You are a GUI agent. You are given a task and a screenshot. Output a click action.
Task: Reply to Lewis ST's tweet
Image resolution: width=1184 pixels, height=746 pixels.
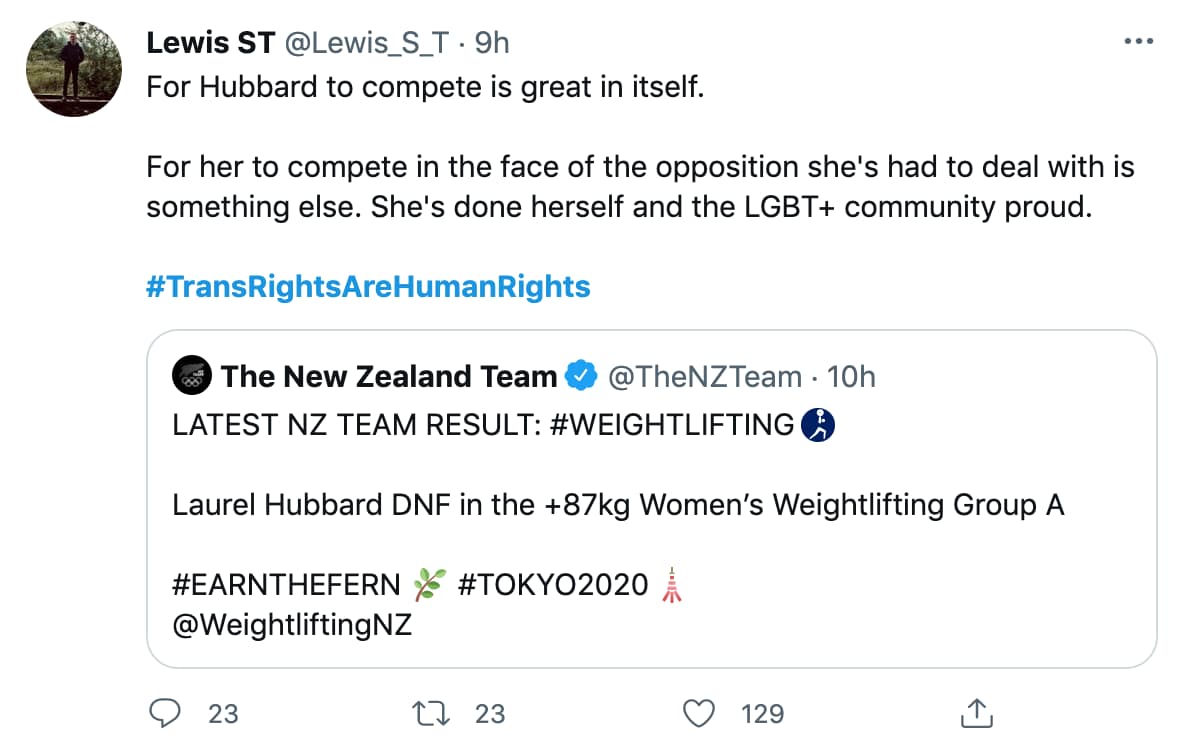pyautogui.click(x=167, y=714)
